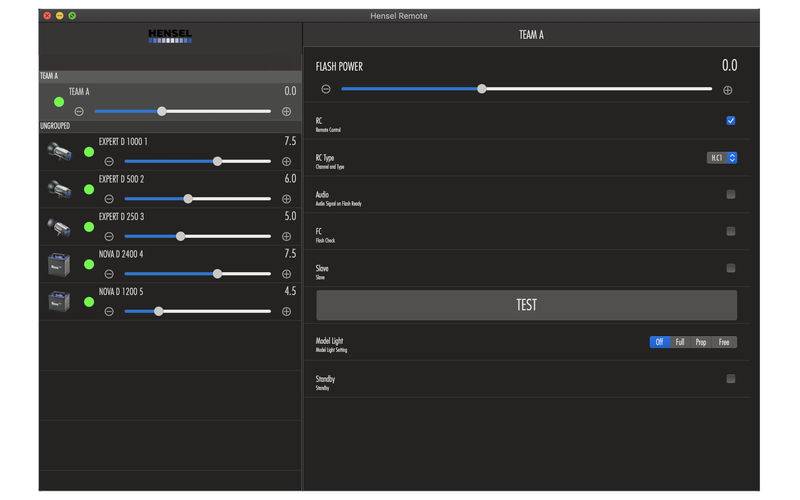
Task: Click plus icon for Nova D 2400 4
Action: click(287, 274)
